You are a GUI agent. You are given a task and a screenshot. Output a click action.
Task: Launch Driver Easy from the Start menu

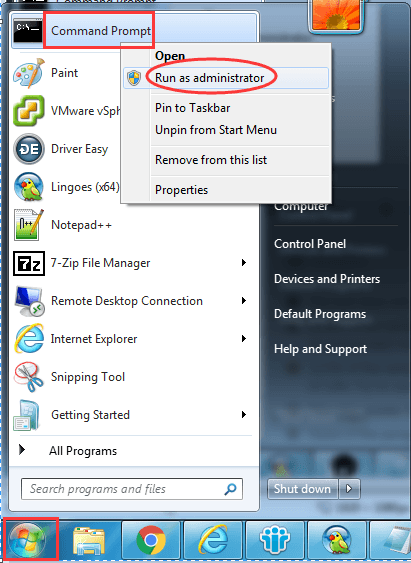click(79, 149)
